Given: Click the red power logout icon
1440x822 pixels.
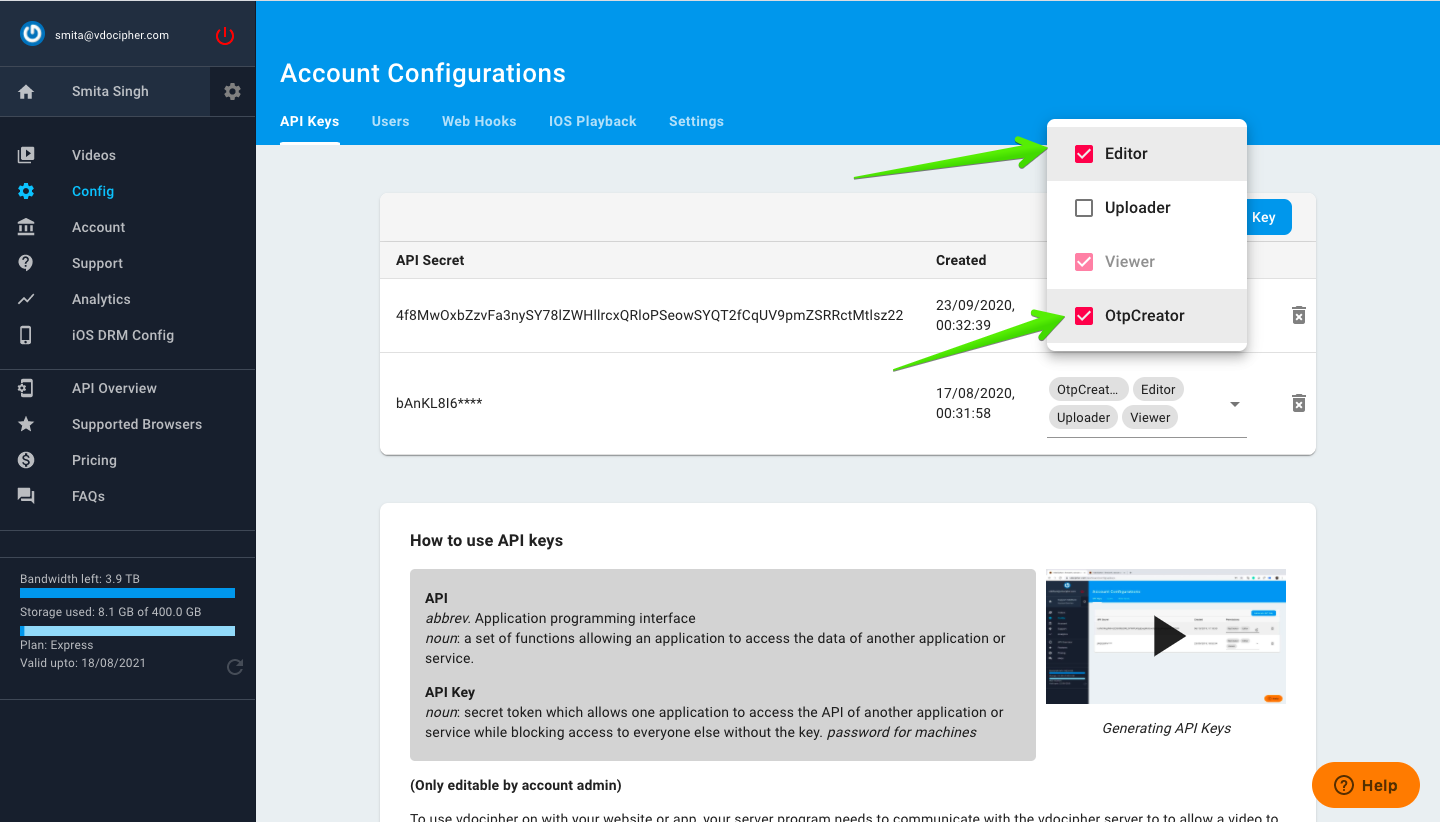Looking at the screenshot, I should [225, 36].
